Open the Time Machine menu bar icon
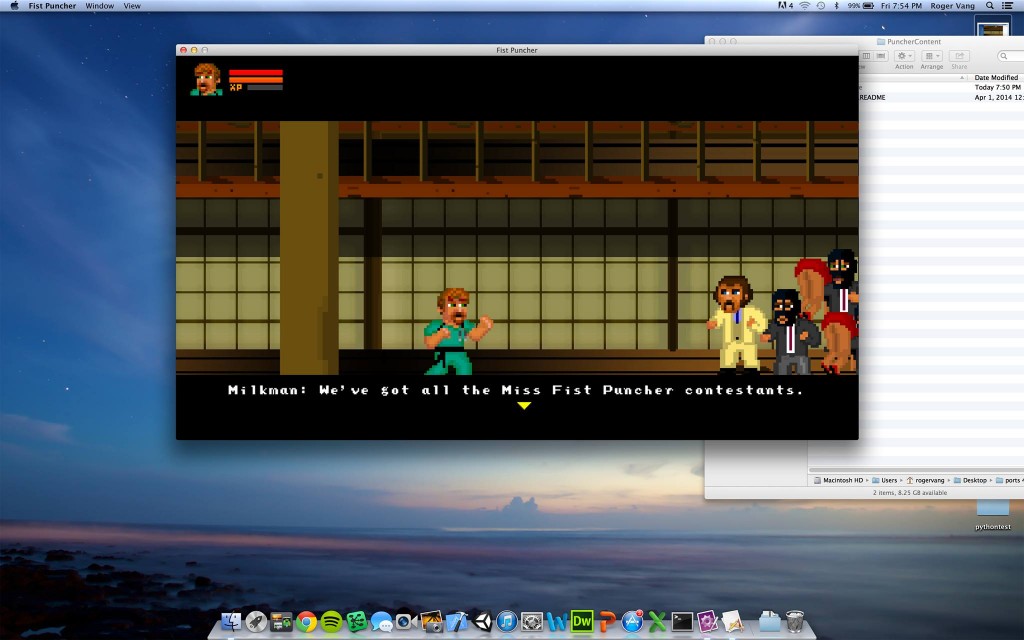The image size is (1024, 640). point(820,5)
